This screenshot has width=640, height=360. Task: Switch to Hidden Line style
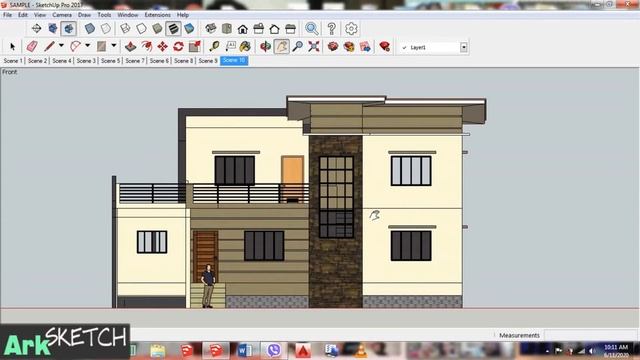coord(141,29)
